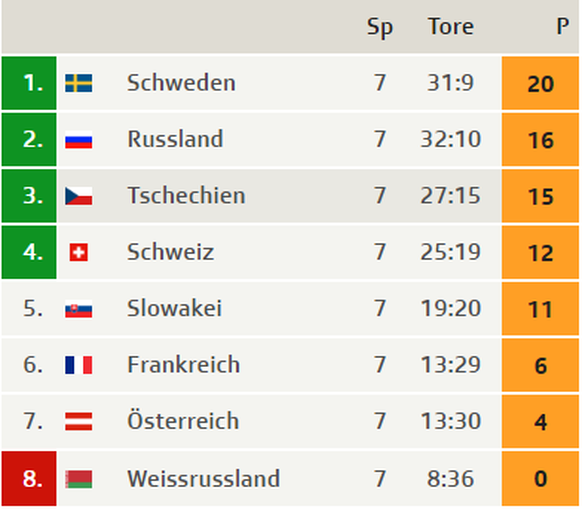The width and height of the screenshot is (582, 509).
Task: Click the Sweden flag icon
Action: (x=78, y=83)
